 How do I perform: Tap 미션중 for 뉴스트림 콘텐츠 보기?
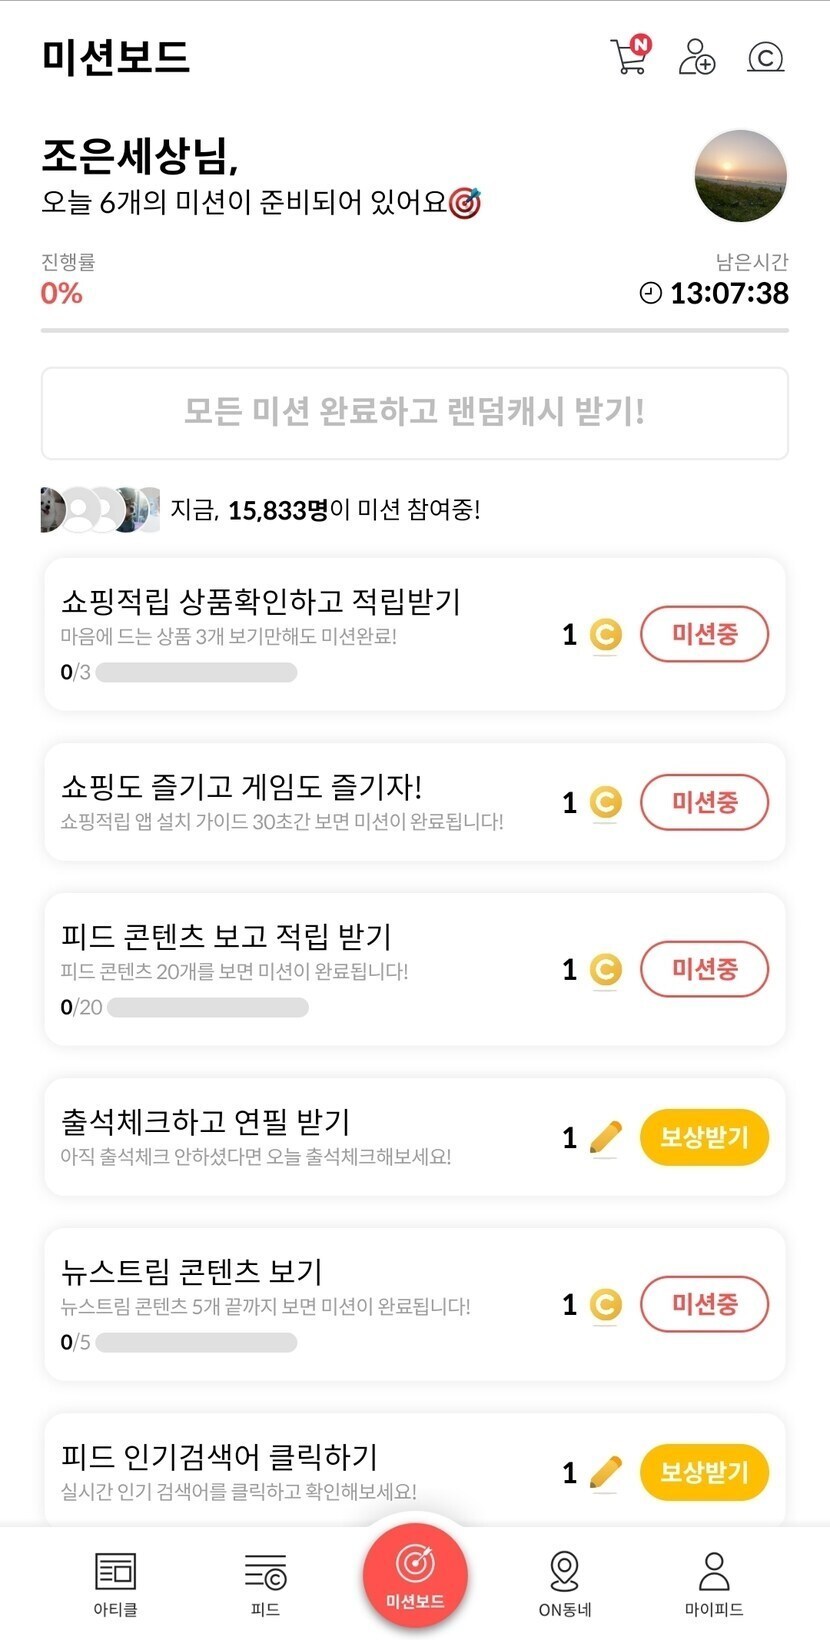tap(704, 1304)
